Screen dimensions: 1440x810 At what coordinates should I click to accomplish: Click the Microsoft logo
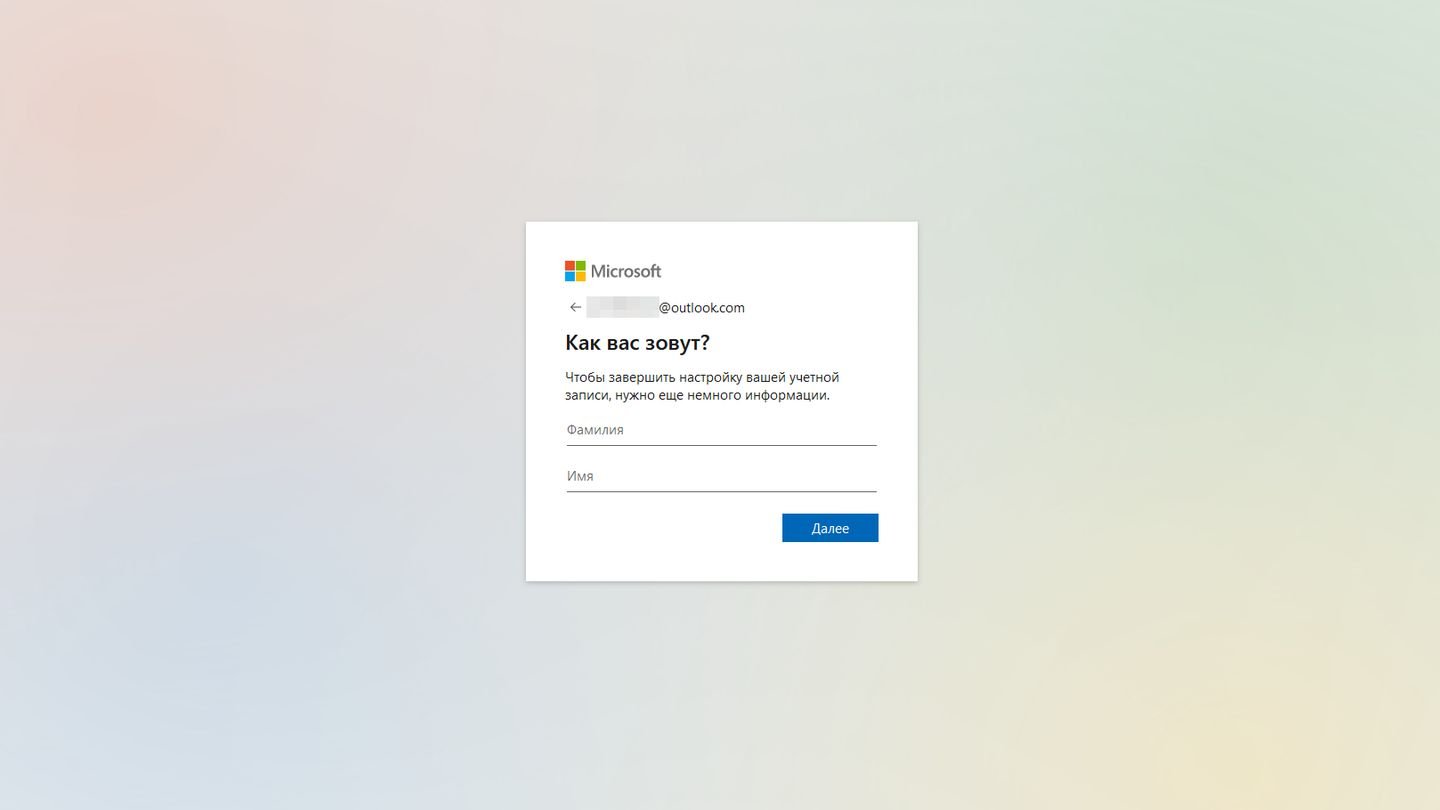tap(613, 271)
